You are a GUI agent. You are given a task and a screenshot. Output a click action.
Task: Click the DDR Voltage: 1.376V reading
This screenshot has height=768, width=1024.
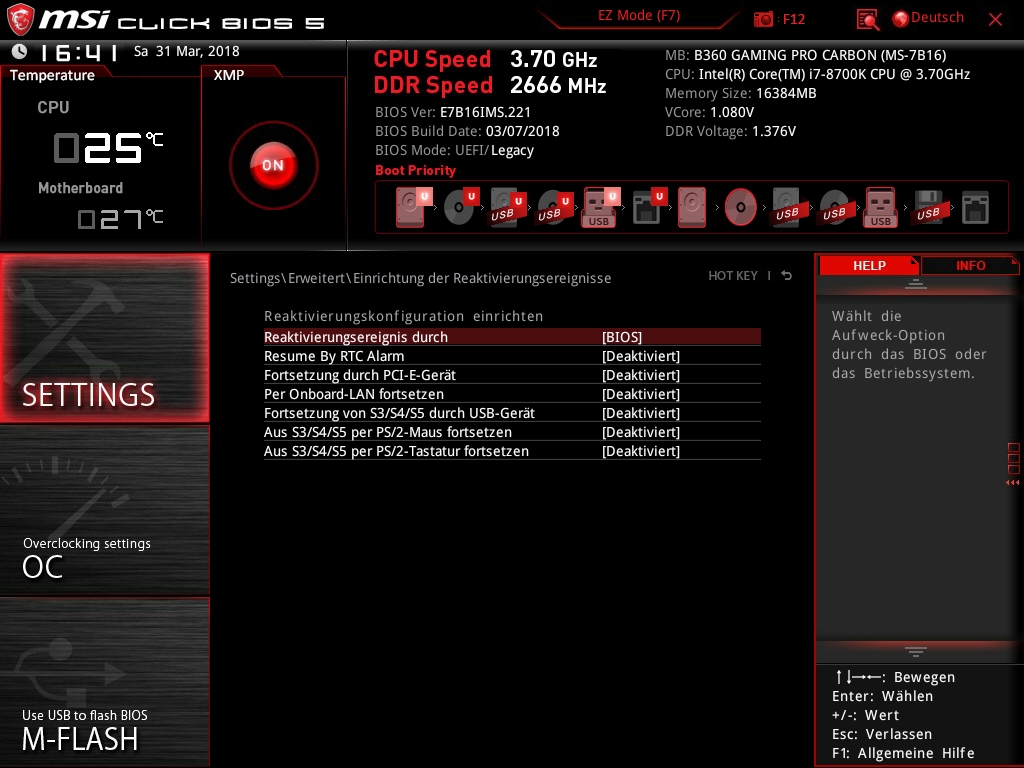click(x=730, y=131)
